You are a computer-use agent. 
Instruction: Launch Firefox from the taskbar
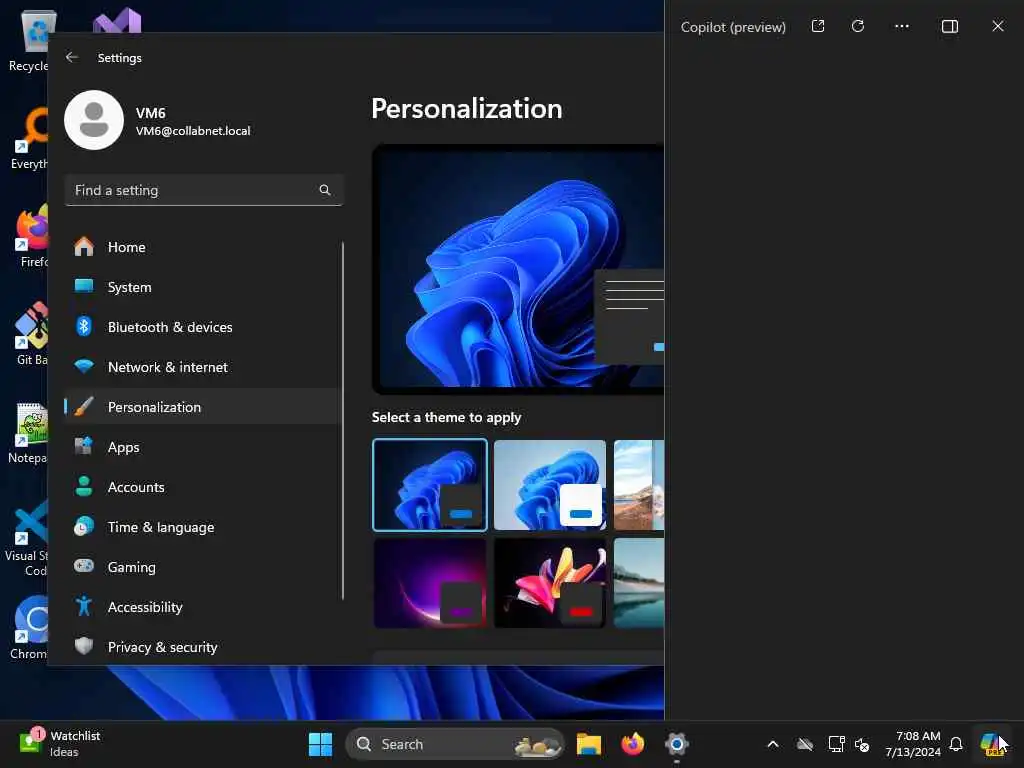(632, 744)
